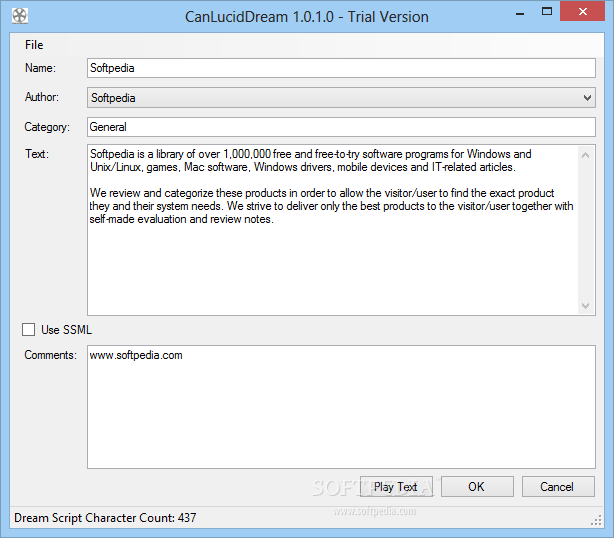Maximize the CanLucidDream window
The image size is (614, 538).
coord(547,12)
